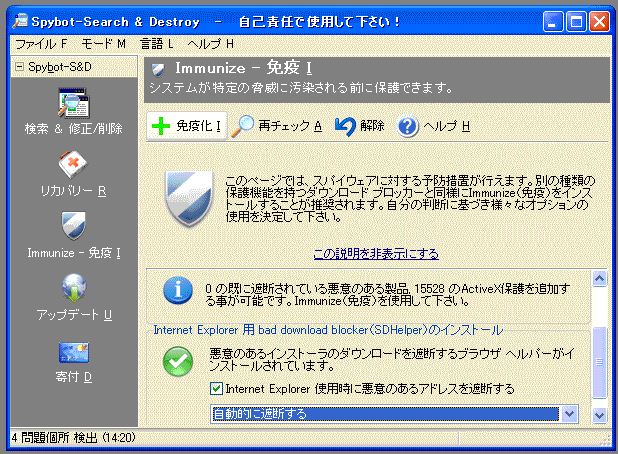
Task: Select the 自動的に遮断する combo box field
Action: [394, 414]
